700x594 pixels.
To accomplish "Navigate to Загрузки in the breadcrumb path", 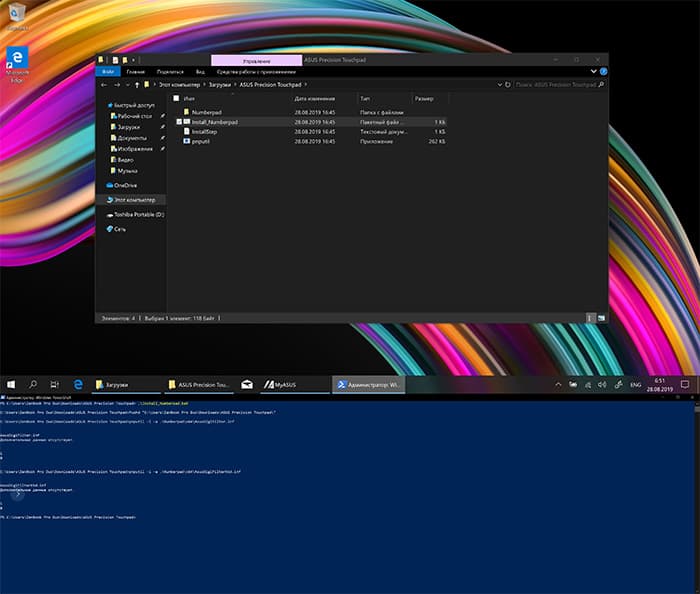I will click(x=217, y=85).
